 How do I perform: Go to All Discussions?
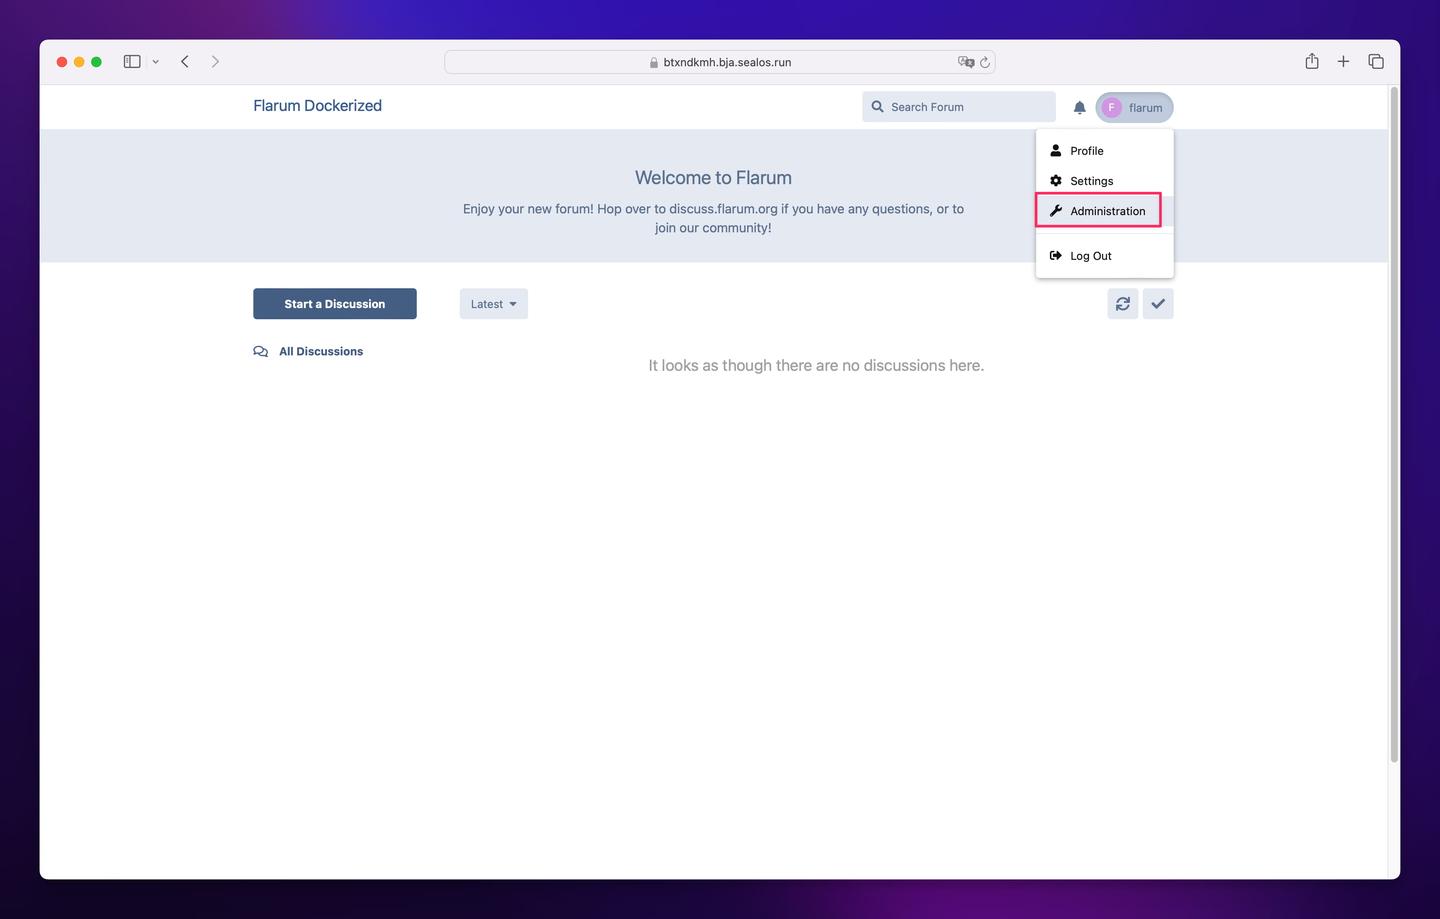pyautogui.click(x=308, y=352)
